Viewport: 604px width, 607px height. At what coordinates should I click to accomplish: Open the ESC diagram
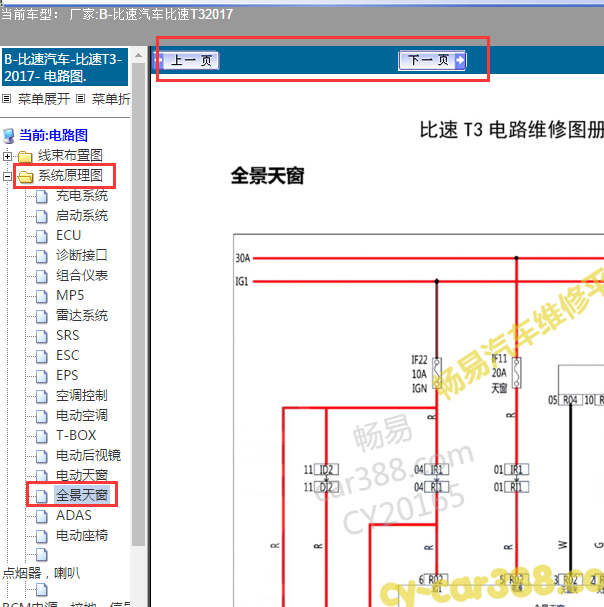tap(67, 355)
